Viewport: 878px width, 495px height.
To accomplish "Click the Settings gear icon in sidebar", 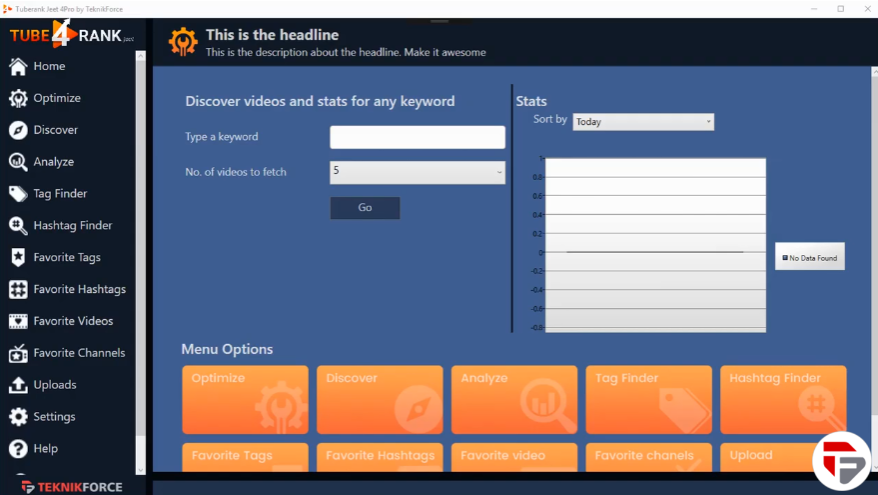I will click(x=18, y=417).
